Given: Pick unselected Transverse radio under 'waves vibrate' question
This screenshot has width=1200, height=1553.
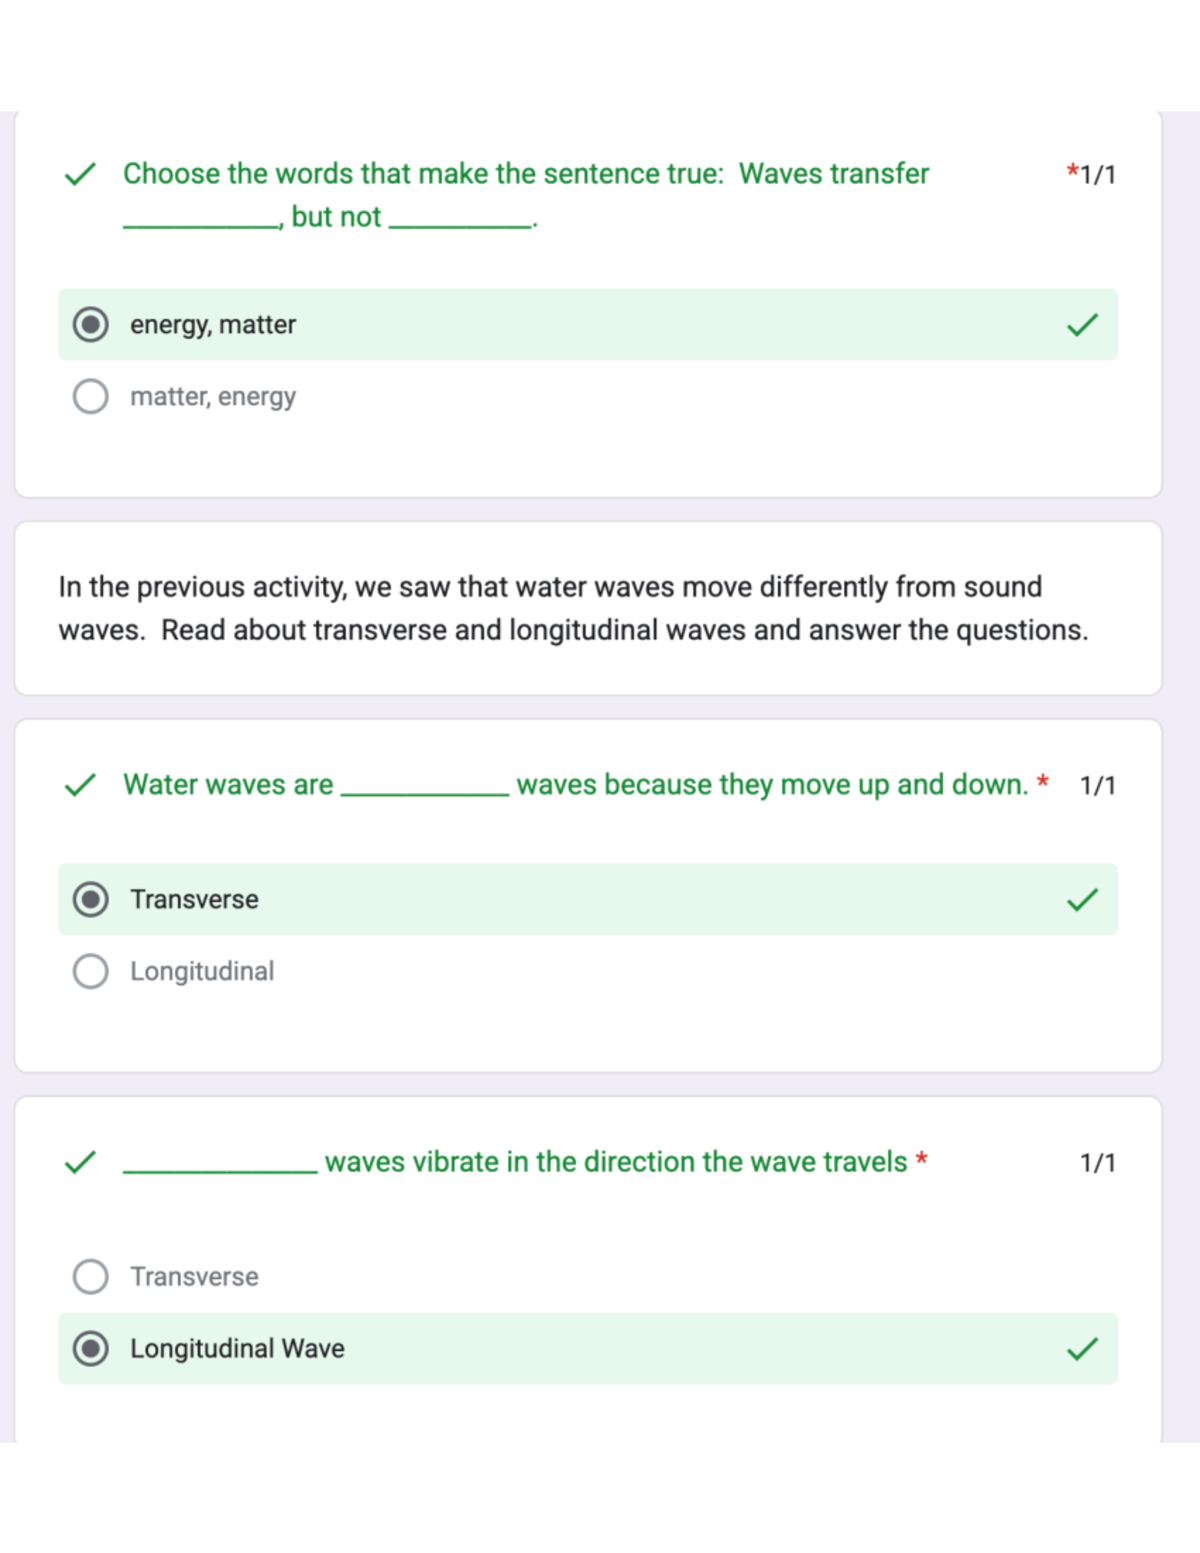Looking at the screenshot, I should 91,1277.
